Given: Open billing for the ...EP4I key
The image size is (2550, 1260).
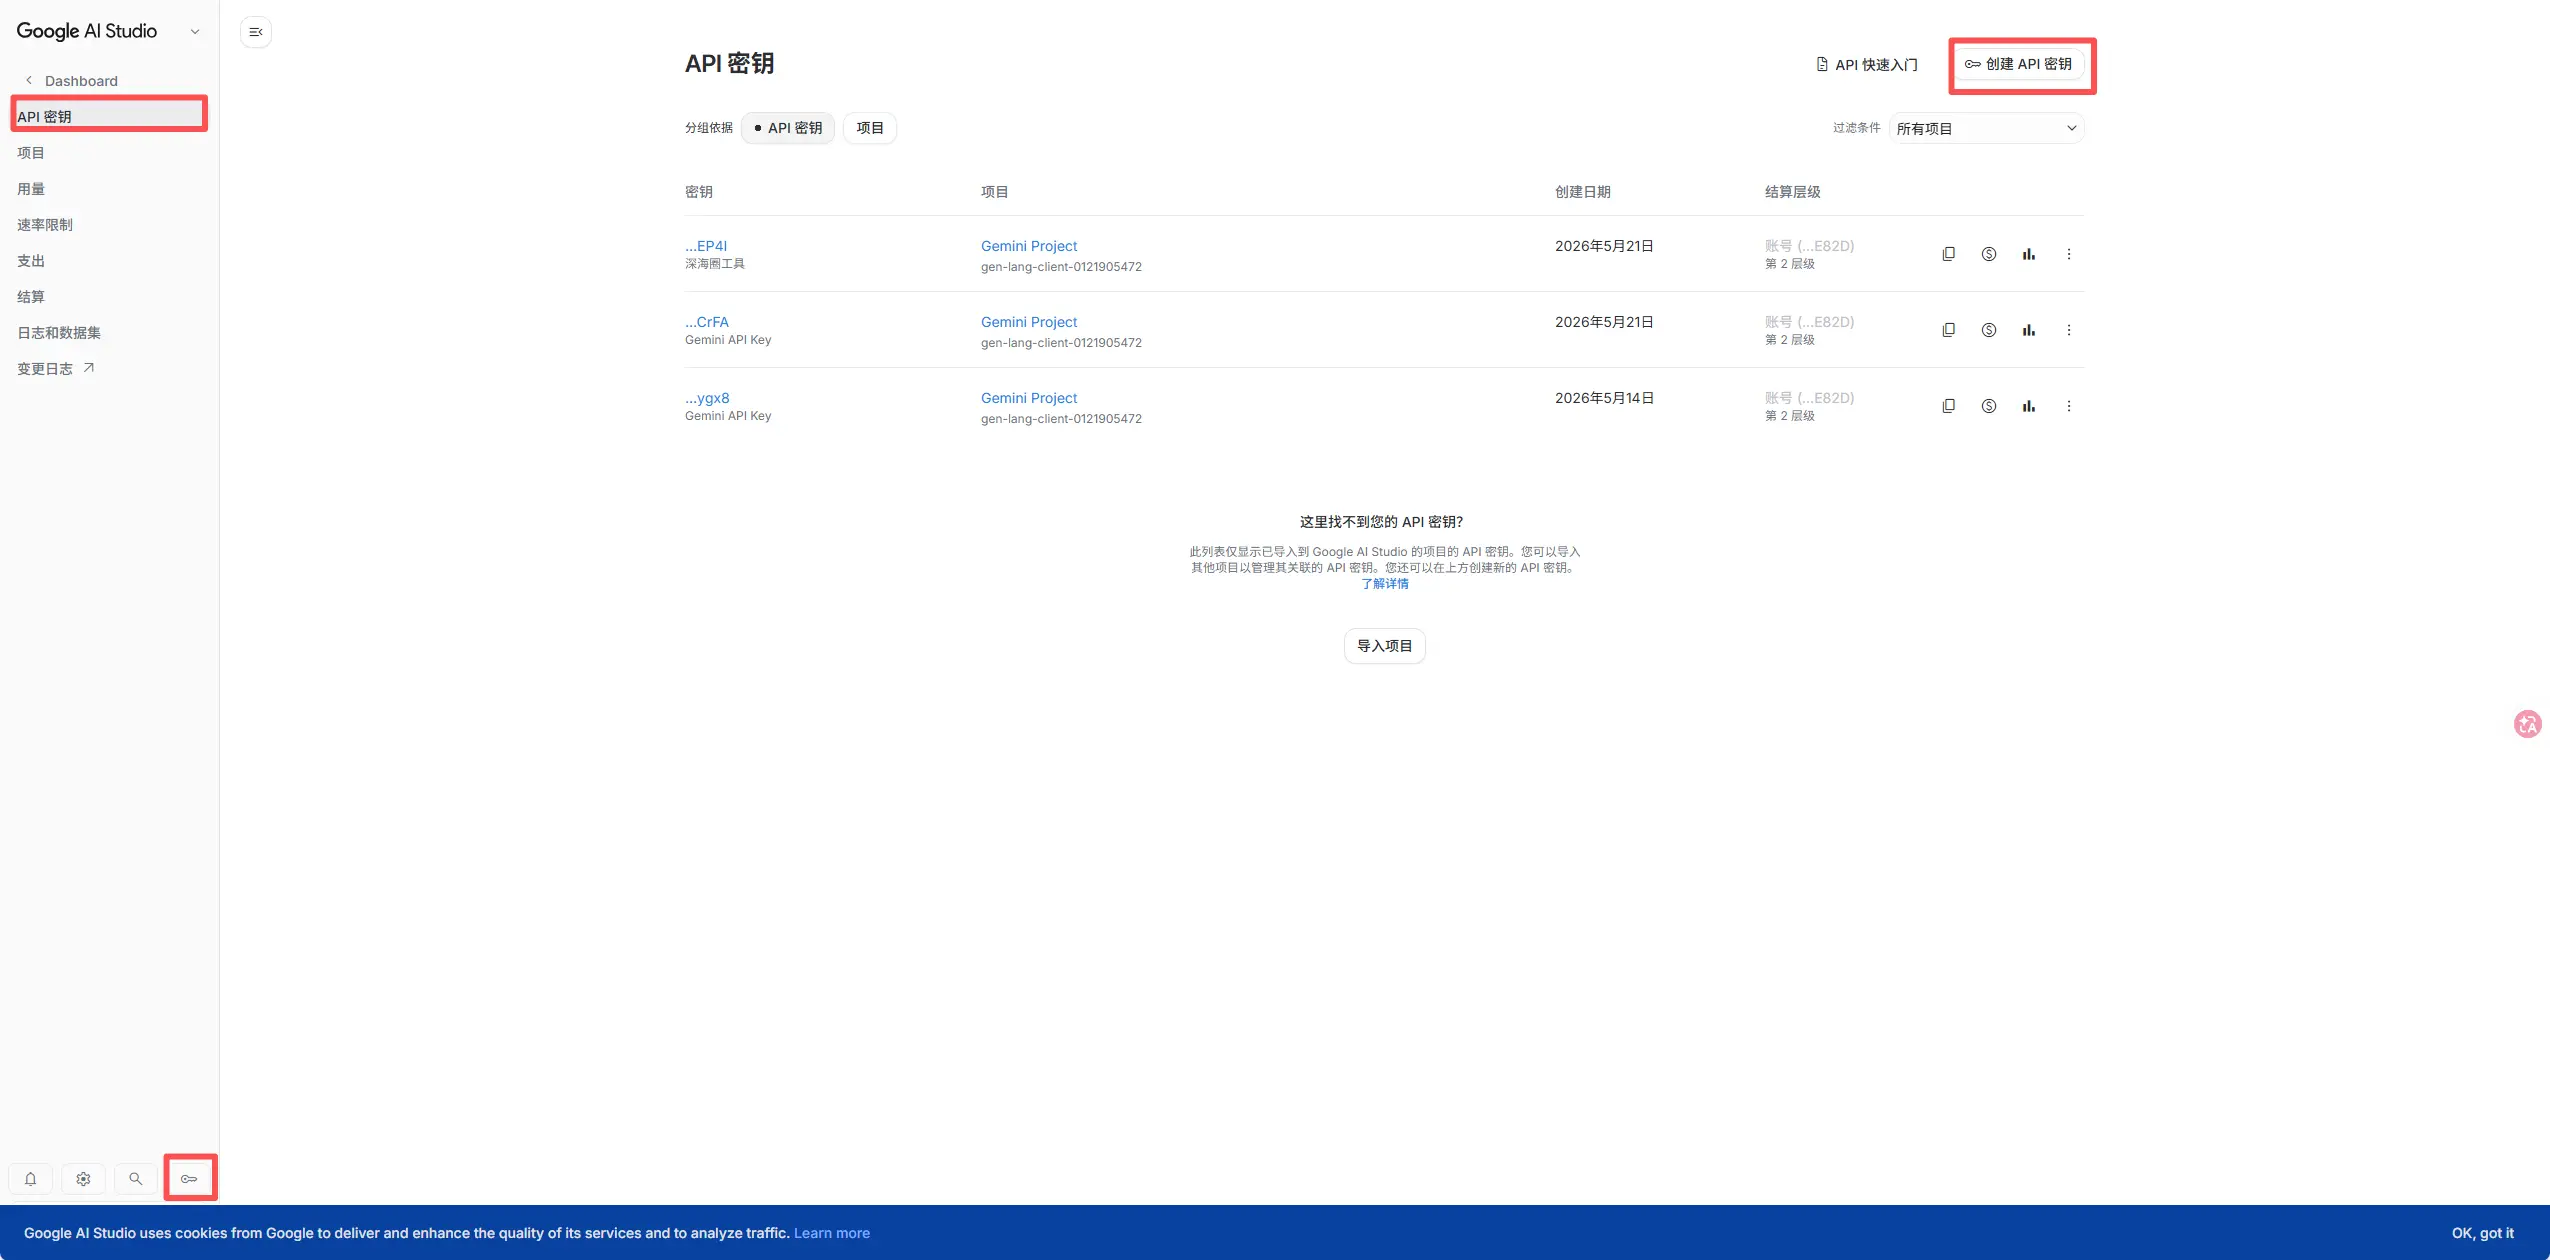Looking at the screenshot, I should click(x=1988, y=254).
